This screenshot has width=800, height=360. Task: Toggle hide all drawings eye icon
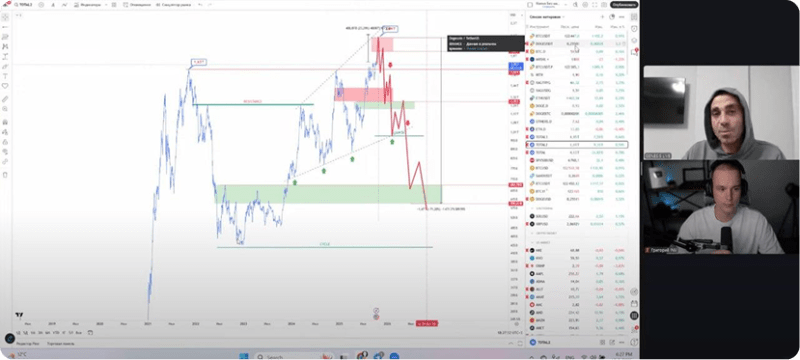pyautogui.click(x=5, y=151)
